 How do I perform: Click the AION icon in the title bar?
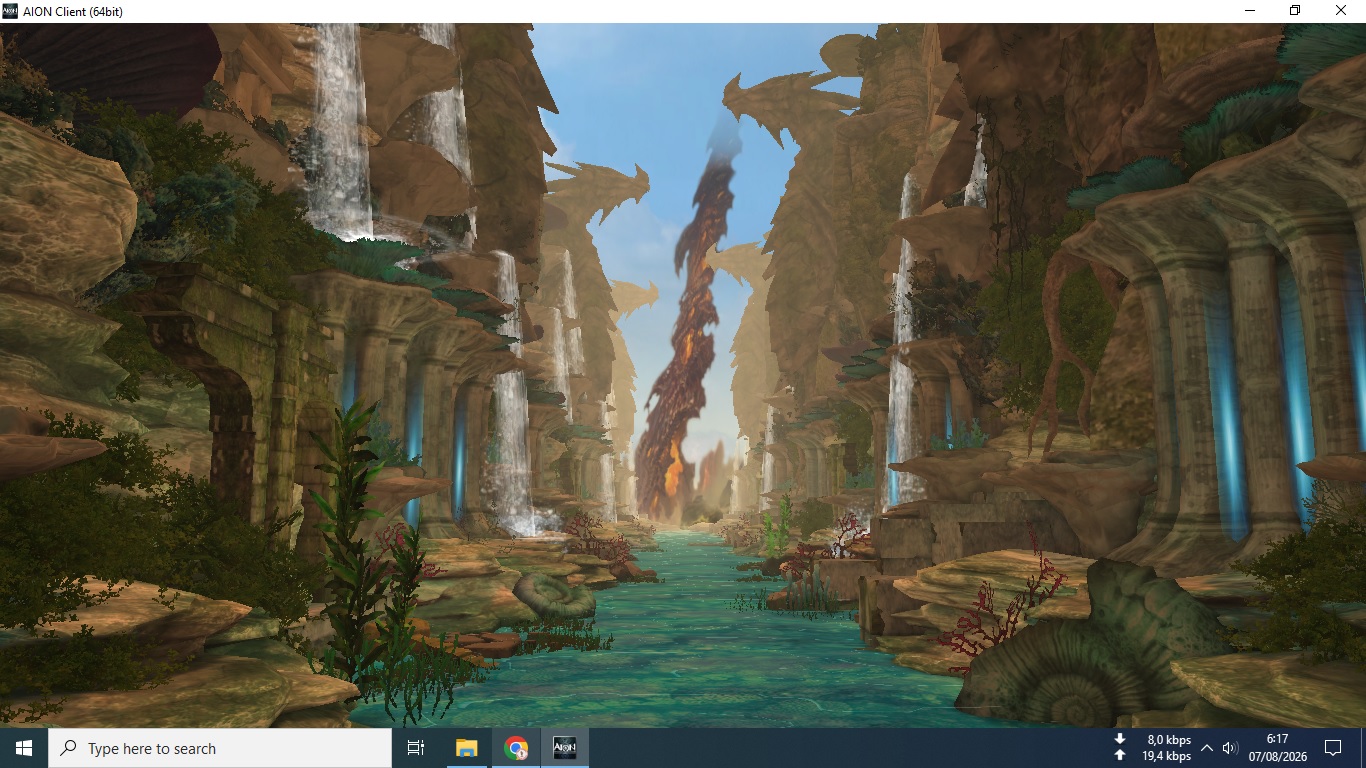coord(10,11)
